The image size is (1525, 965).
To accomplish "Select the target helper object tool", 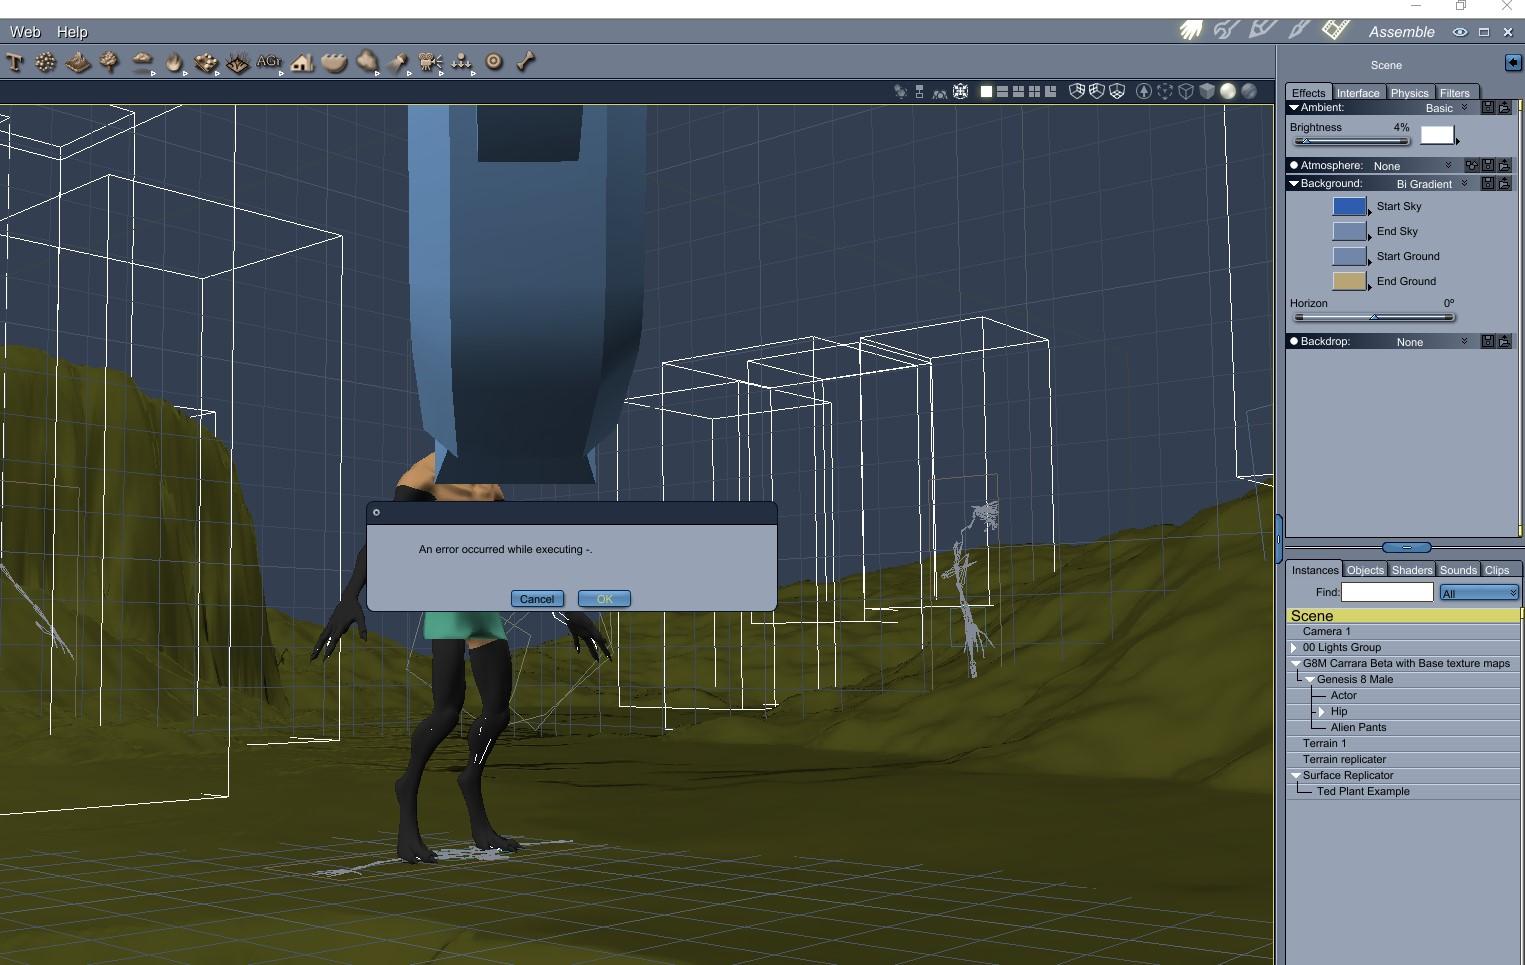I will tap(494, 62).
